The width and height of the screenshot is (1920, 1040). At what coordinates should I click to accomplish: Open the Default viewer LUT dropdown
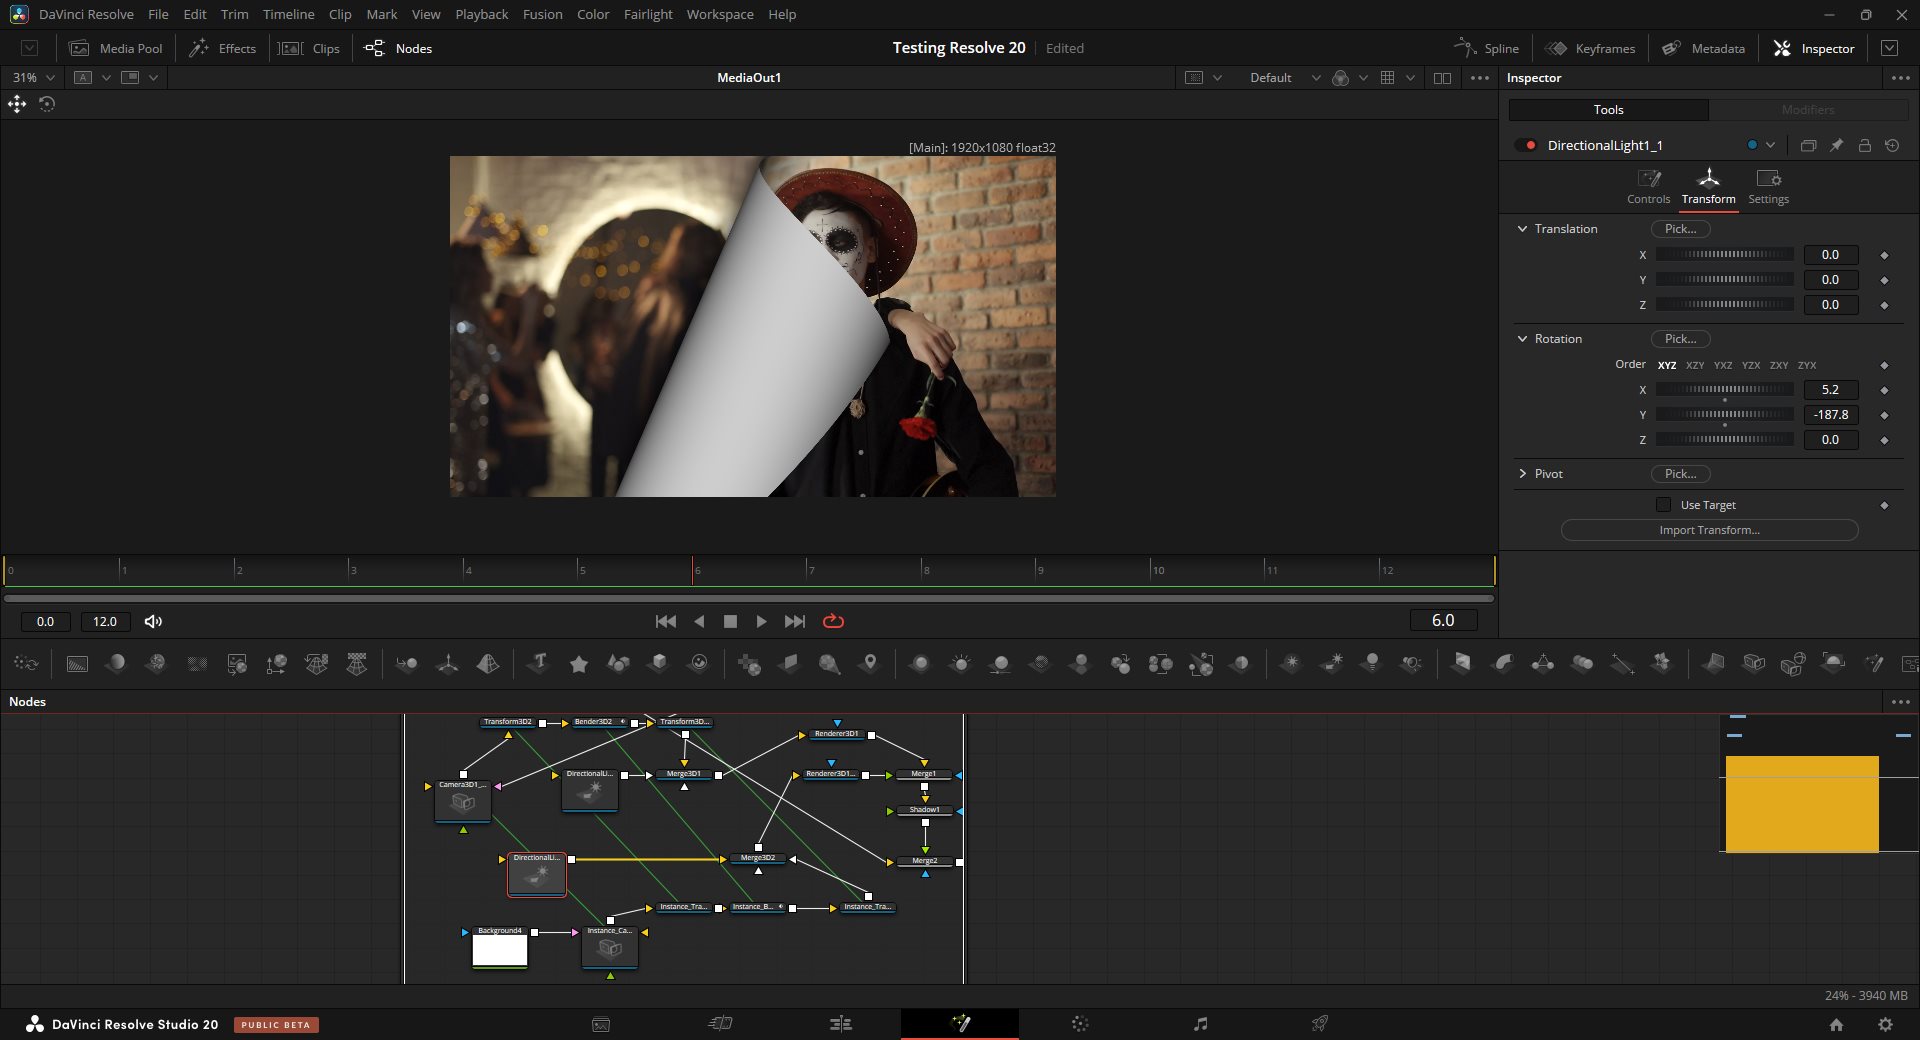(1285, 78)
